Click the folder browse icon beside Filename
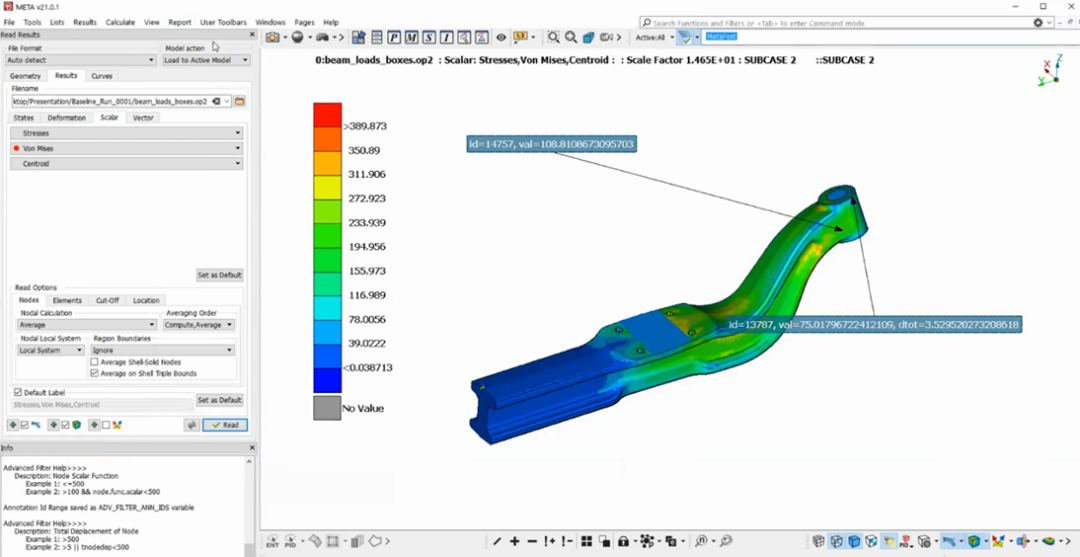Image resolution: width=1080 pixels, height=557 pixels. coord(240,101)
